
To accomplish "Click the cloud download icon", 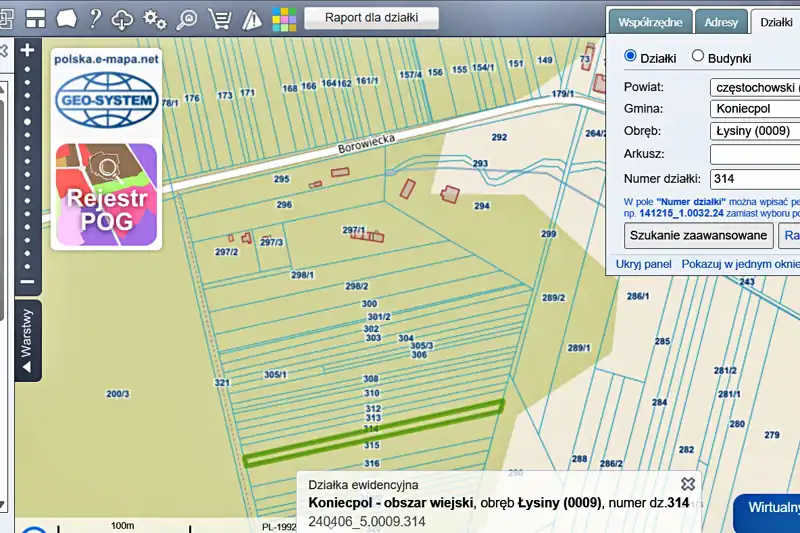I will click(x=123, y=18).
